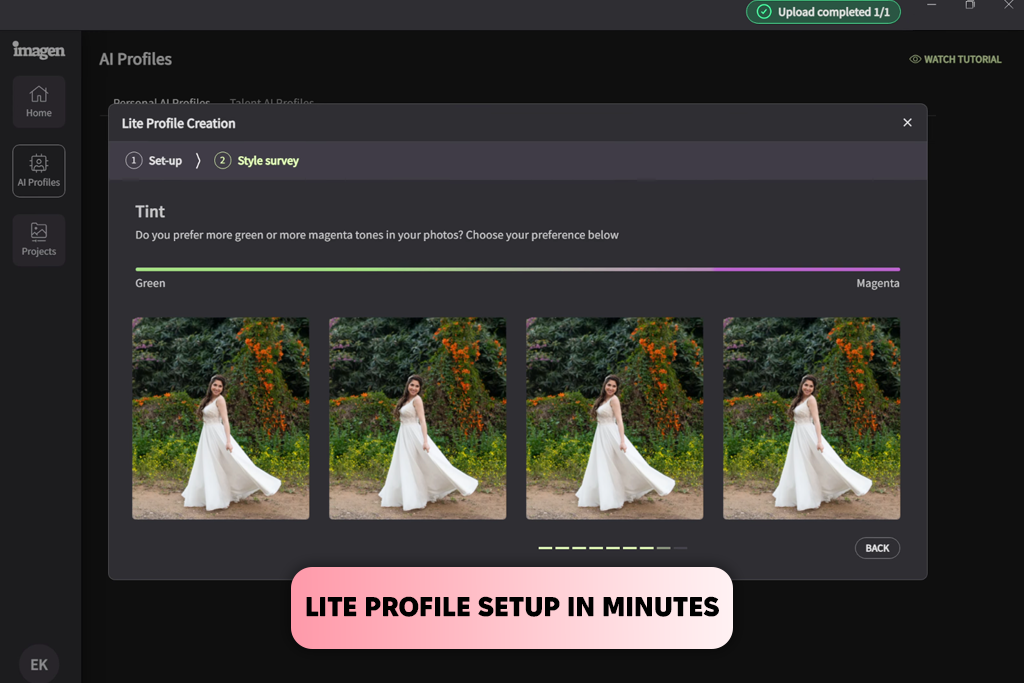Select the Style survey step 2
The width and height of the screenshot is (1024, 683).
(257, 161)
